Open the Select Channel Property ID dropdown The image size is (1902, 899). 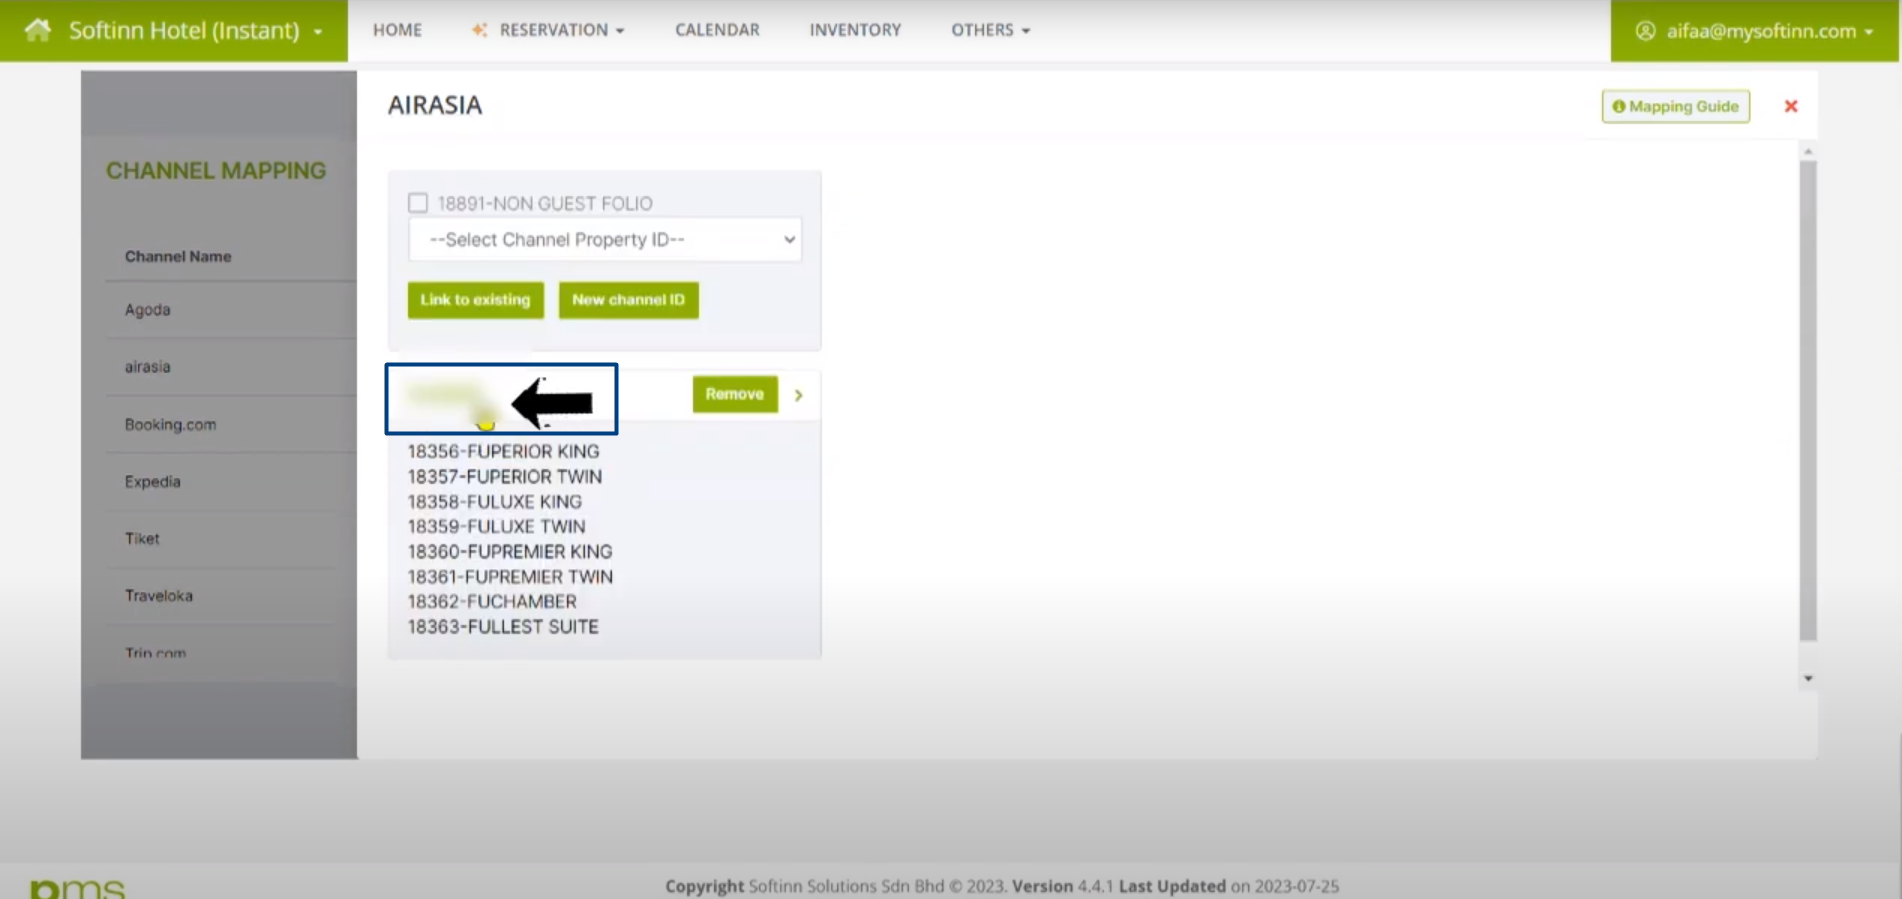click(x=605, y=240)
